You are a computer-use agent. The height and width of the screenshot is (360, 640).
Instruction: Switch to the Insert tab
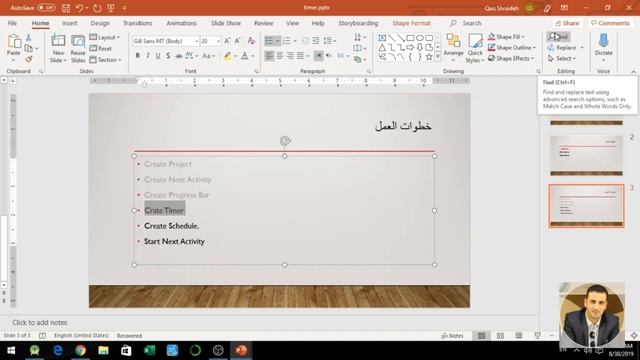click(69, 23)
